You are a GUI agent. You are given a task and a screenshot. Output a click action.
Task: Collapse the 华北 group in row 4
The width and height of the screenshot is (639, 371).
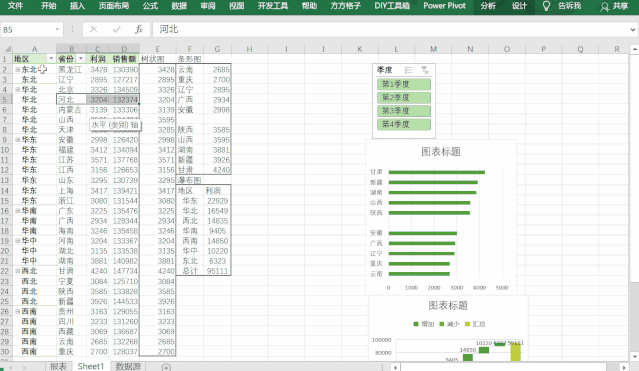click(x=18, y=89)
